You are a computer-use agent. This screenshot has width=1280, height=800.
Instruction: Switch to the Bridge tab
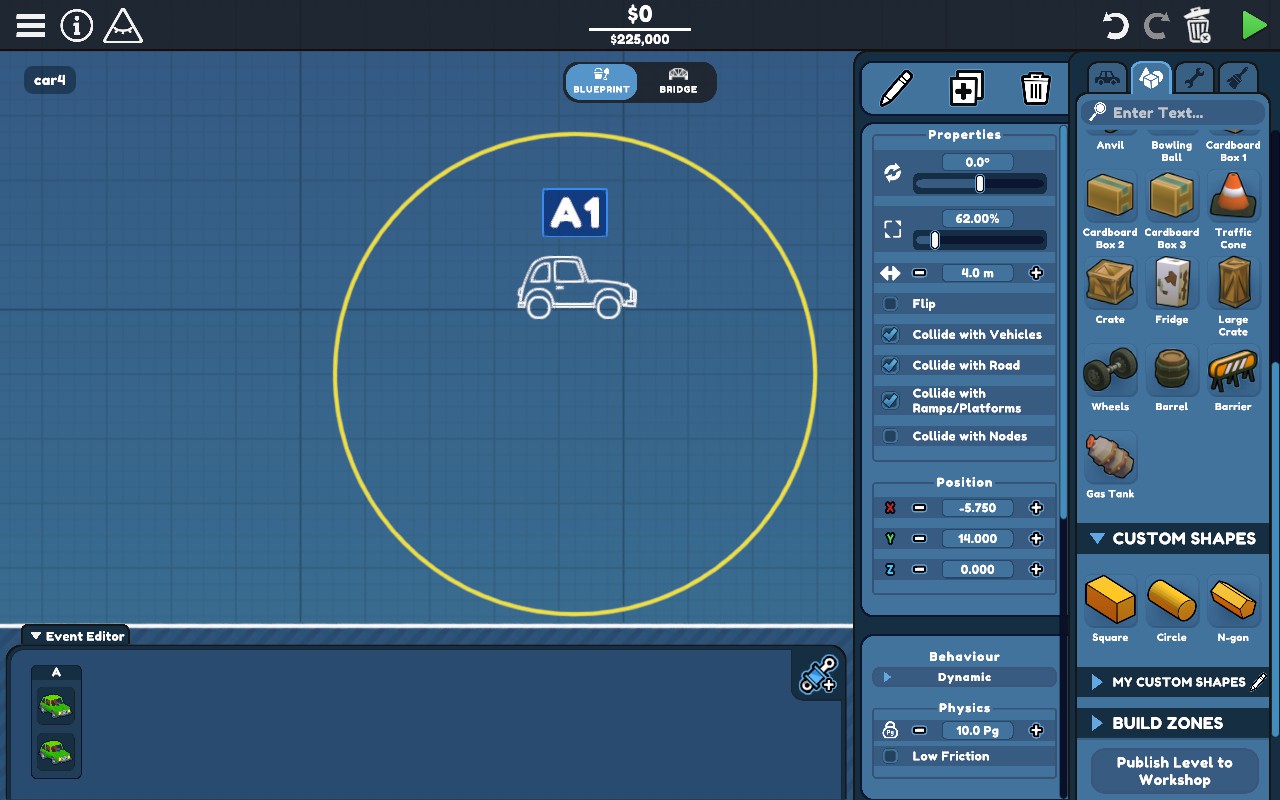point(678,81)
